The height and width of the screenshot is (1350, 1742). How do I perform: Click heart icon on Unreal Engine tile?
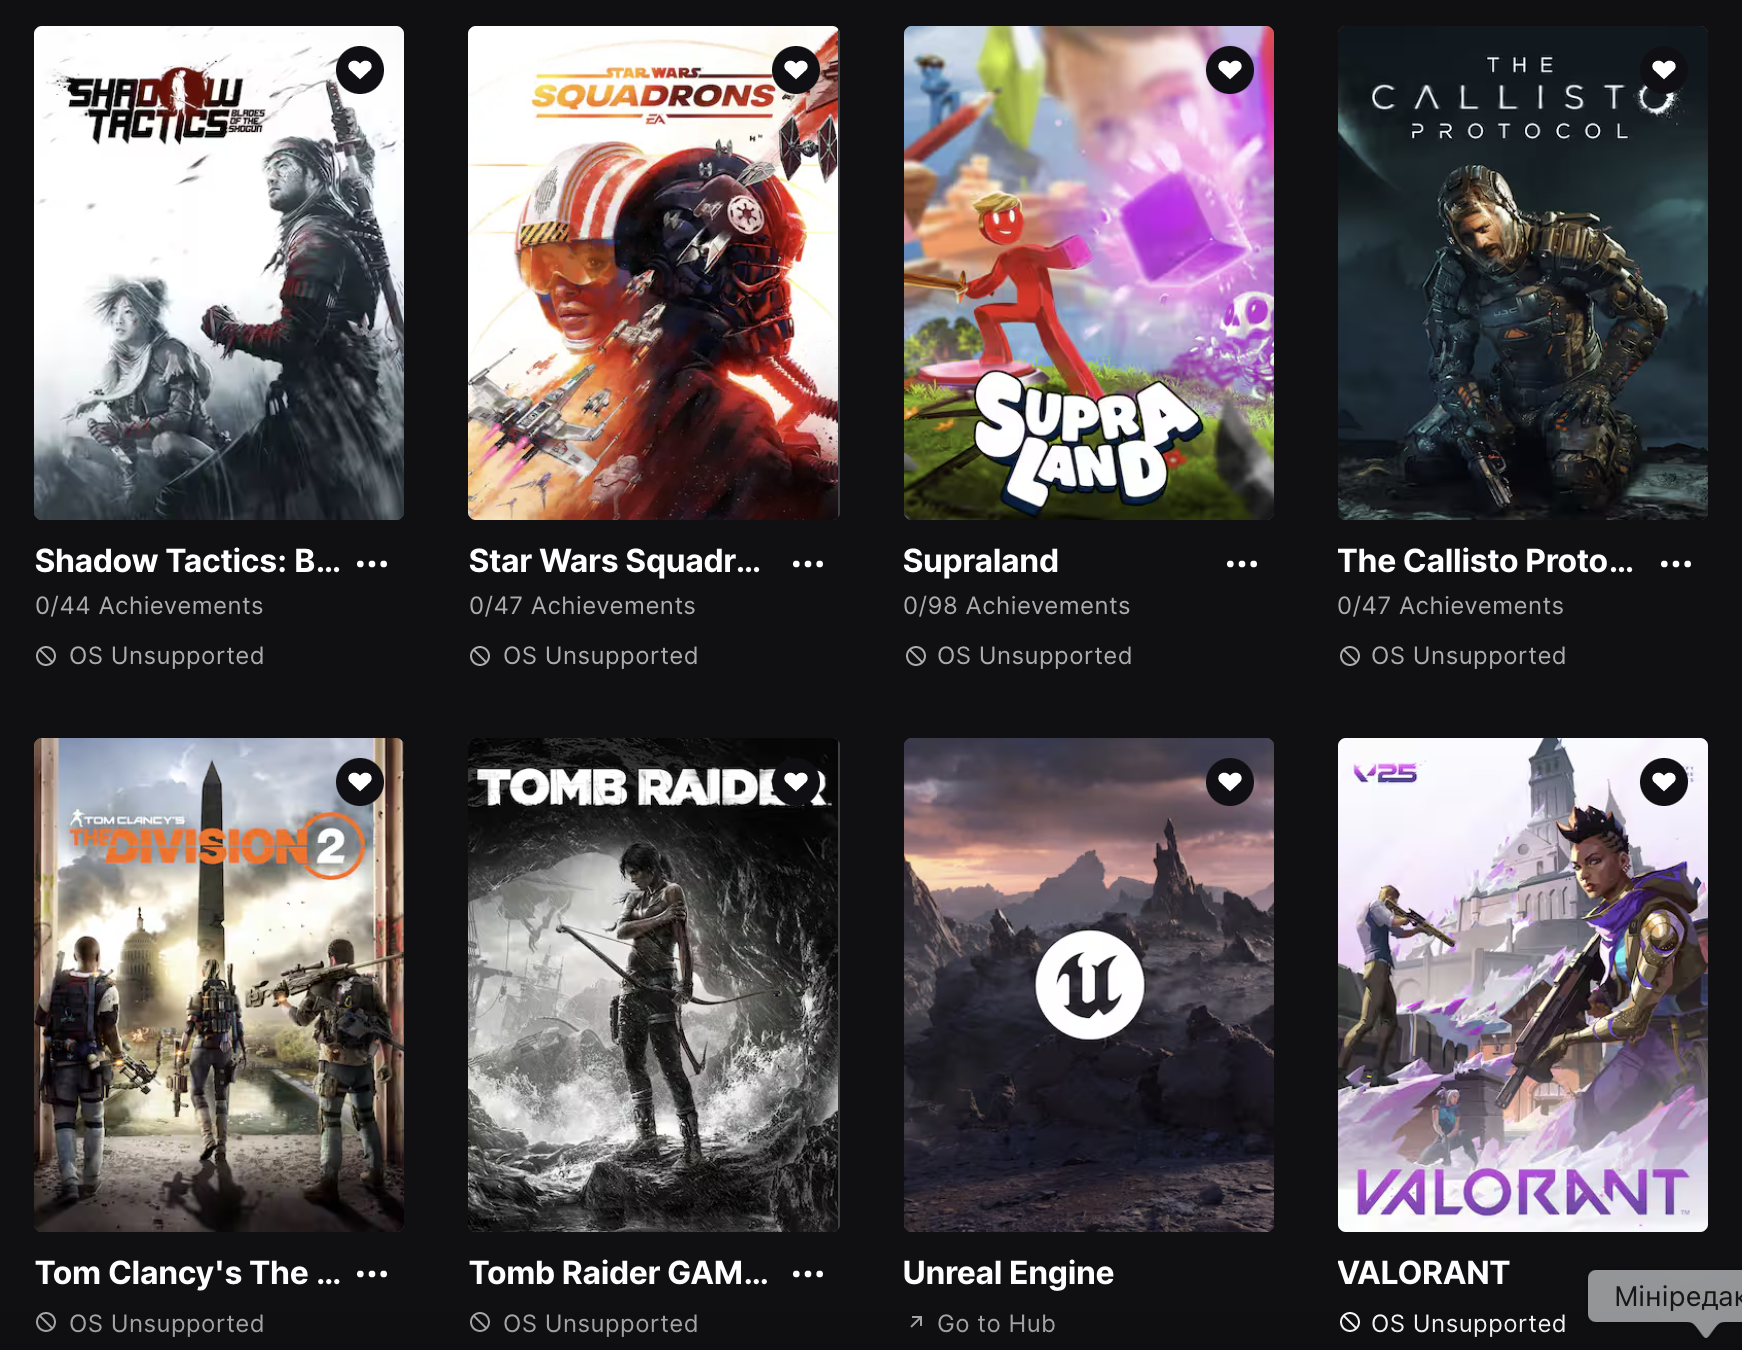tap(1230, 782)
